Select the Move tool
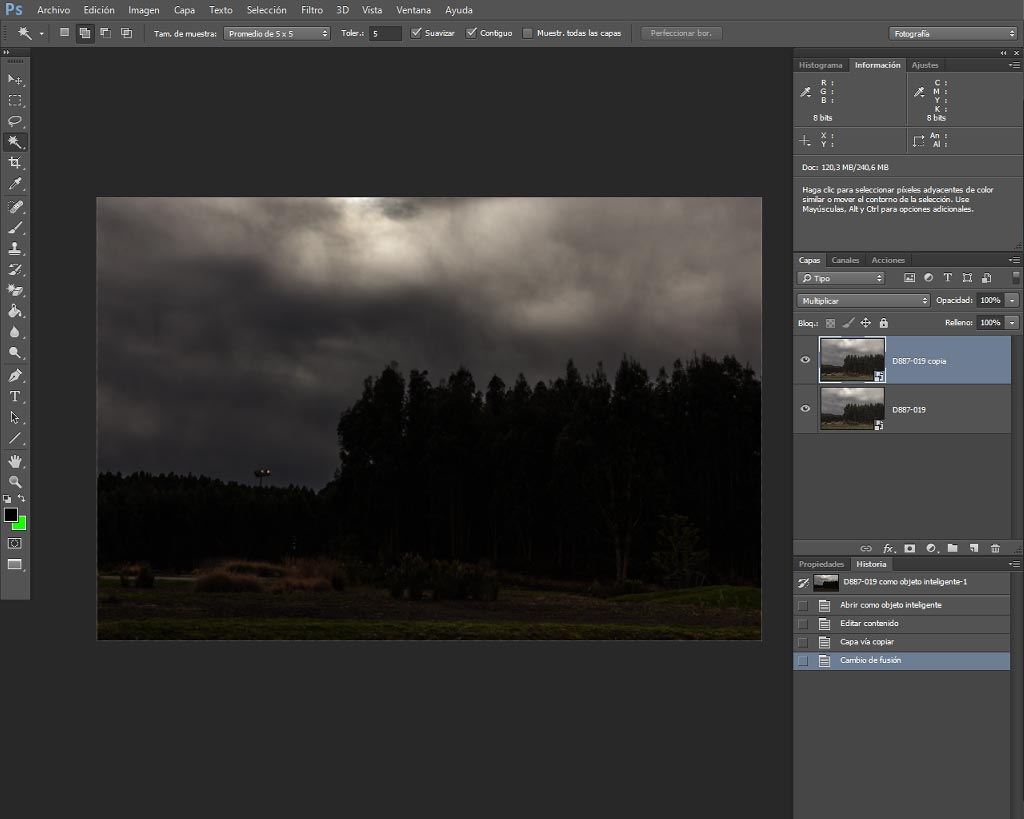The image size is (1024, 819). pyautogui.click(x=15, y=80)
